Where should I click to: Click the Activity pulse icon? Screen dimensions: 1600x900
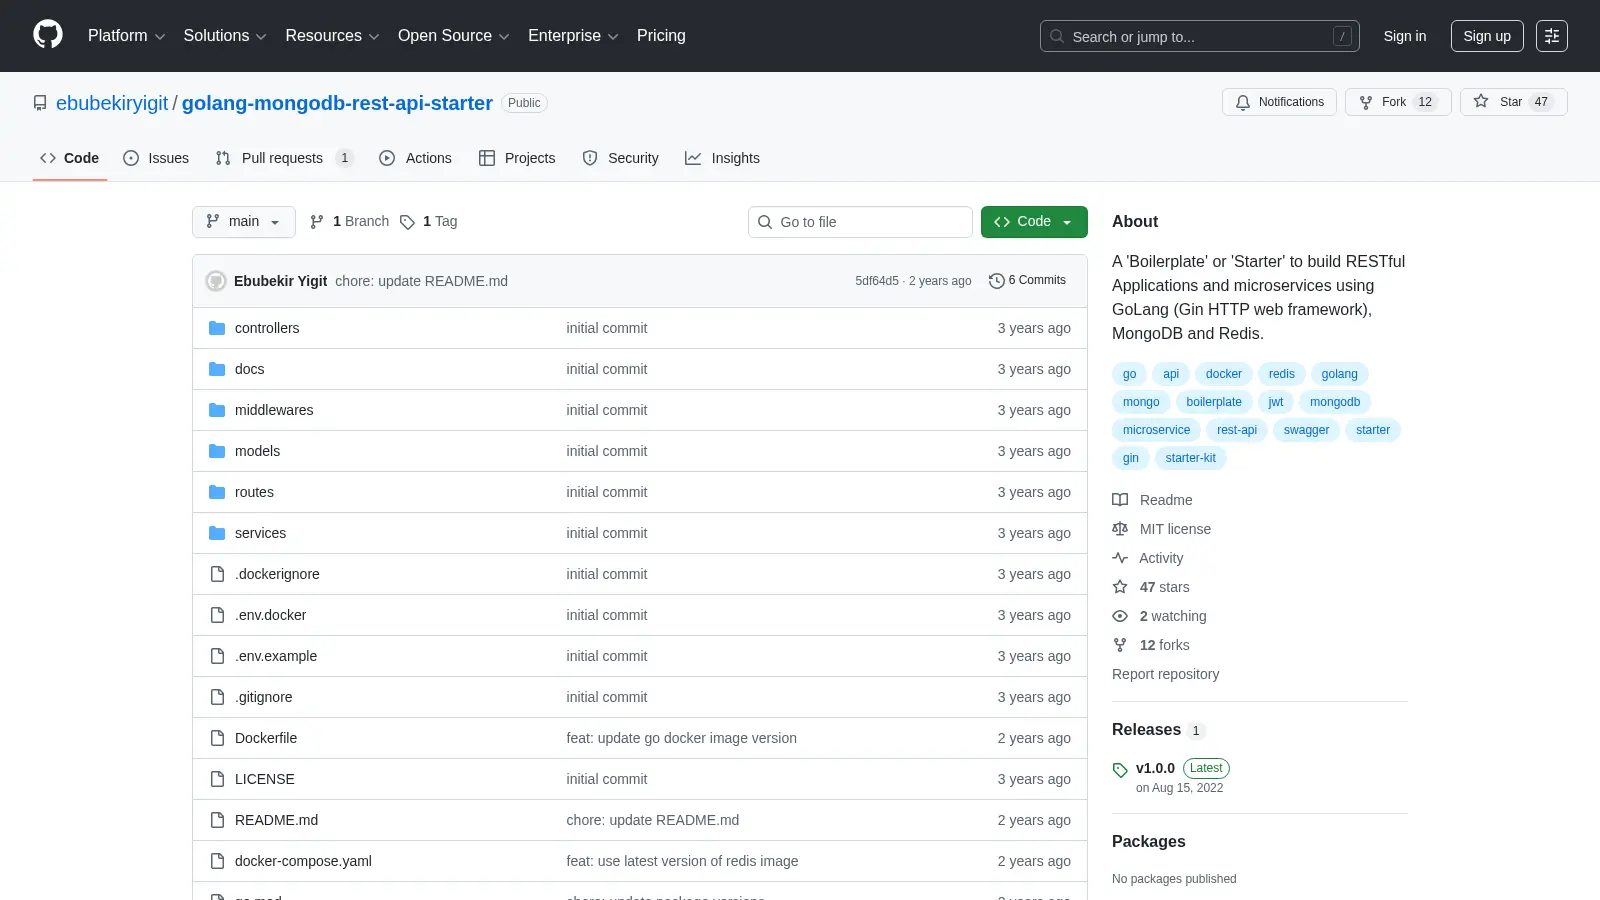point(1120,558)
